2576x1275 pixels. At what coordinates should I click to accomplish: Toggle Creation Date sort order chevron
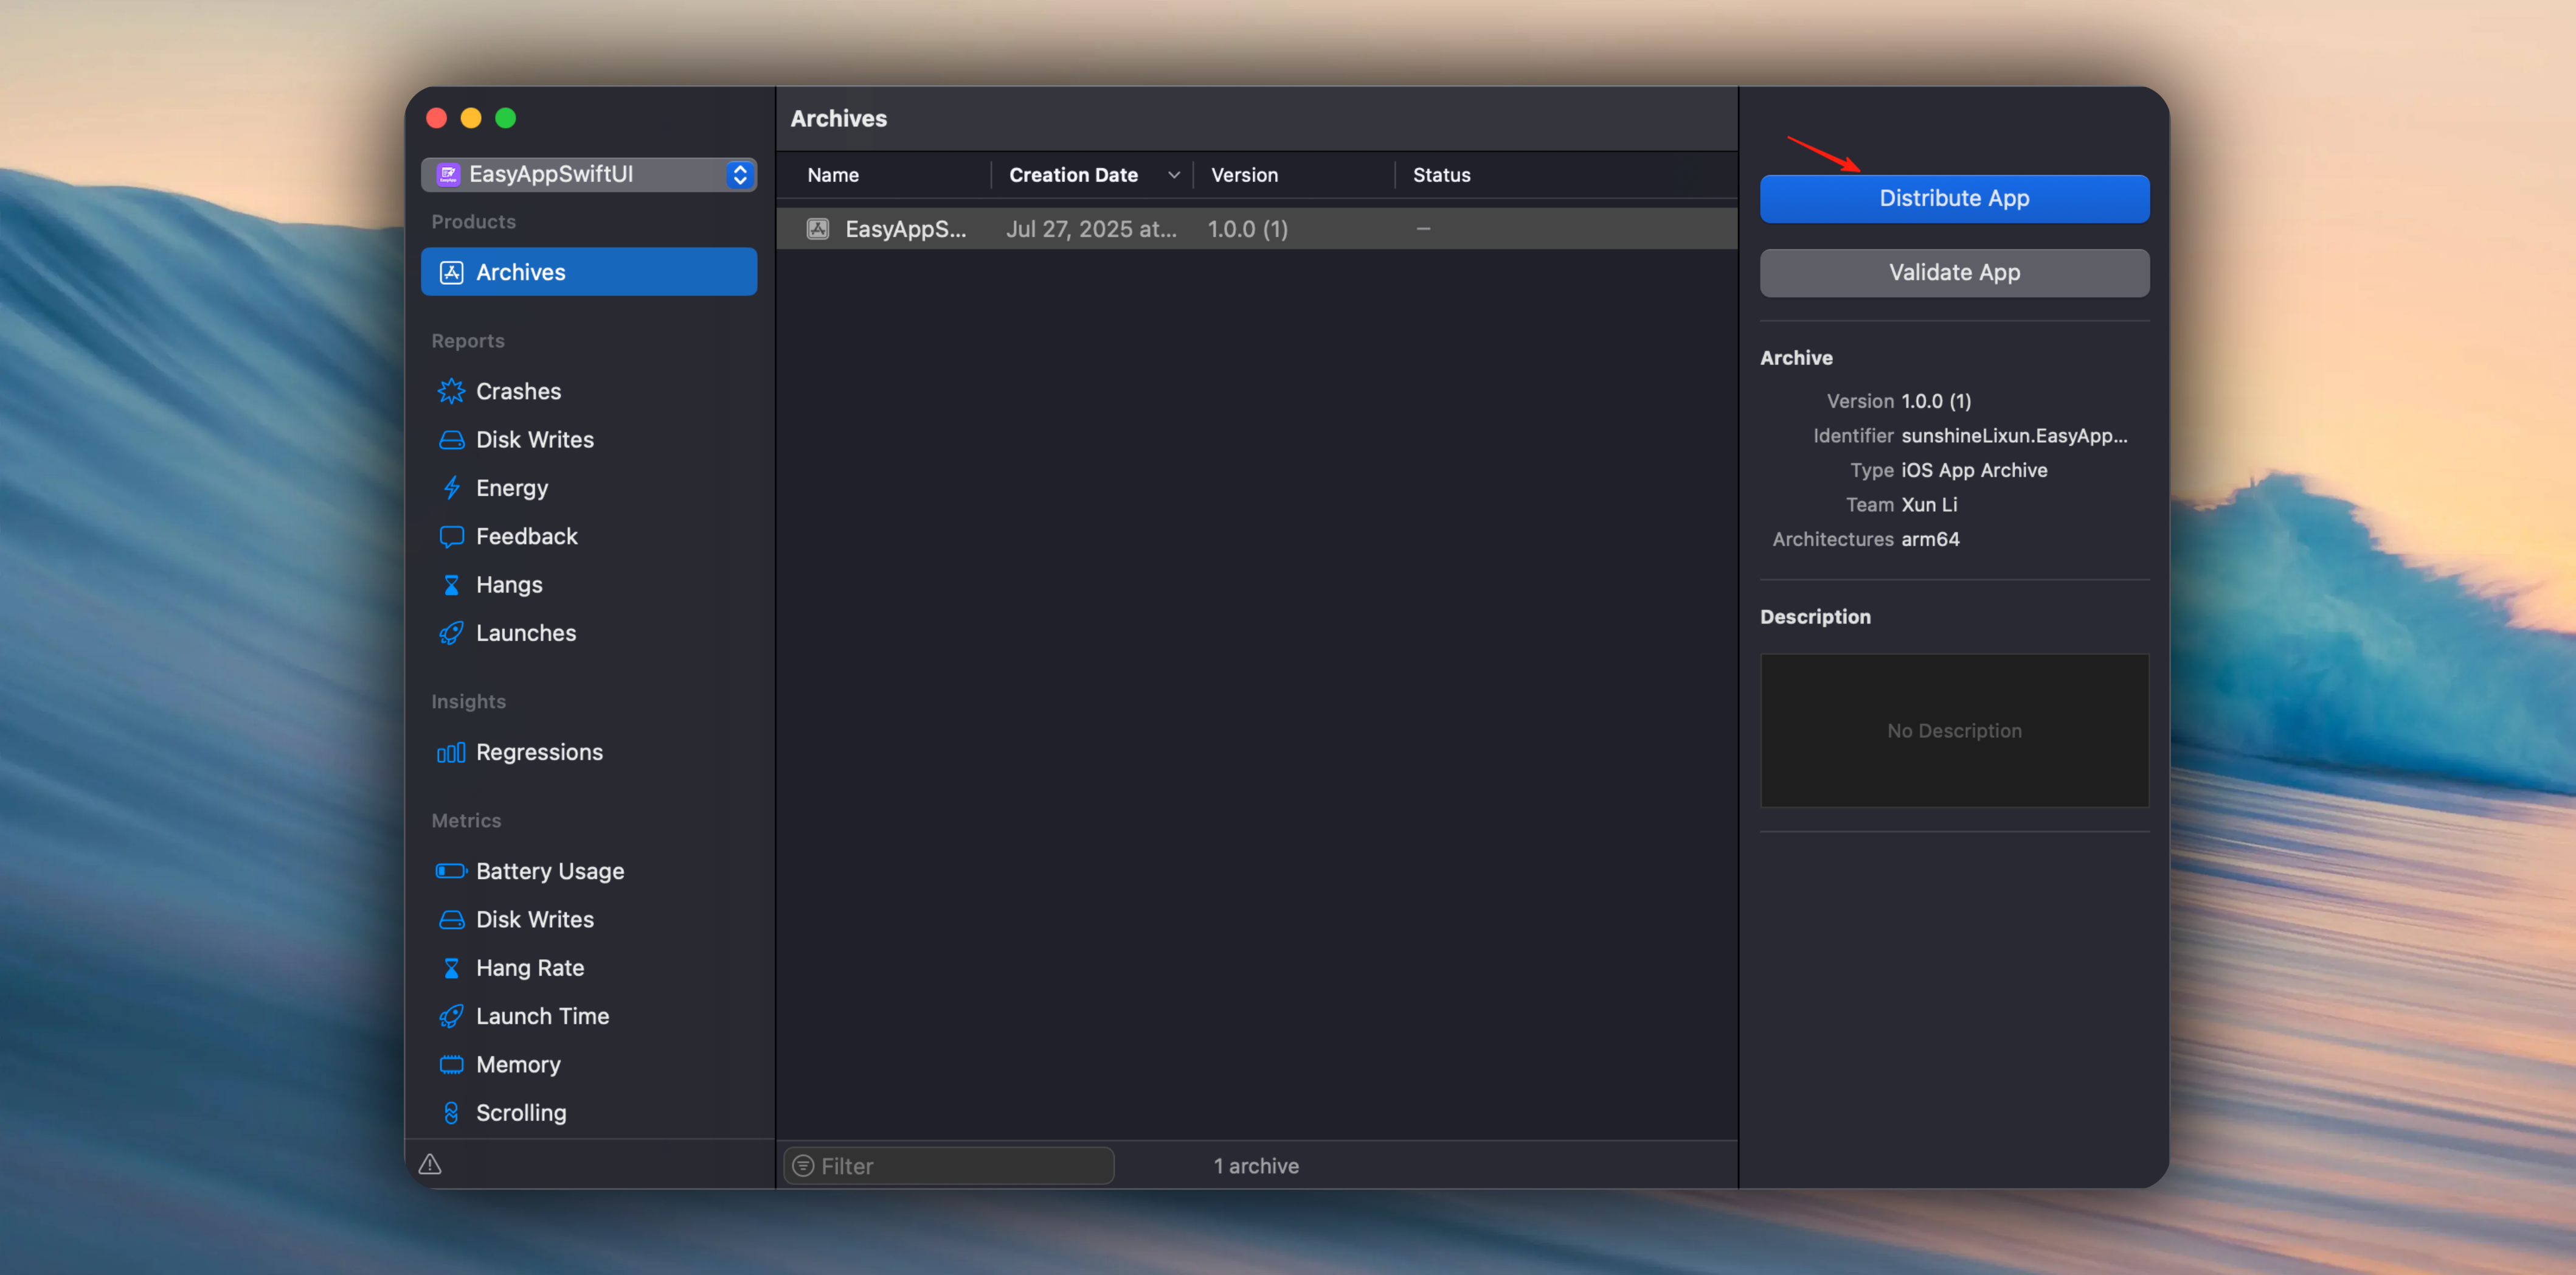(1173, 175)
